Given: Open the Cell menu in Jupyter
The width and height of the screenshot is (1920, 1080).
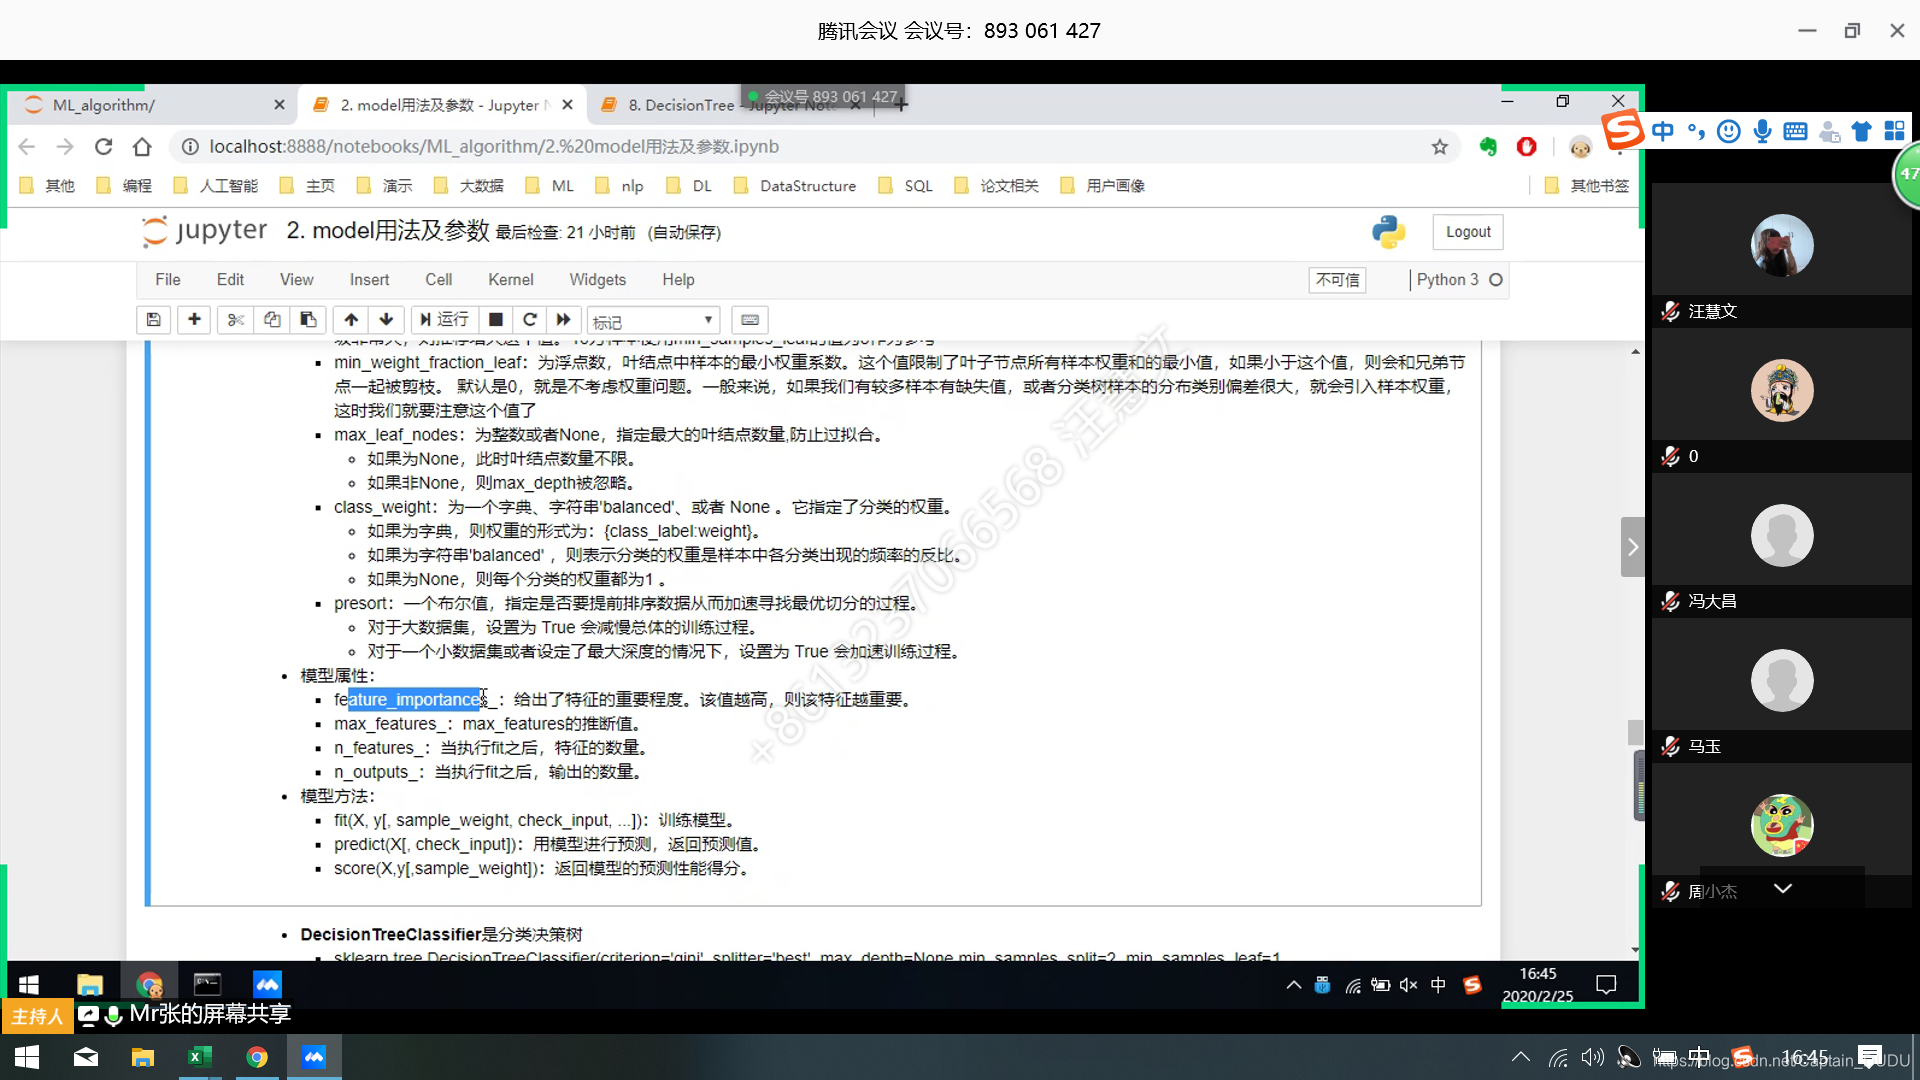Looking at the screenshot, I should (x=438, y=280).
